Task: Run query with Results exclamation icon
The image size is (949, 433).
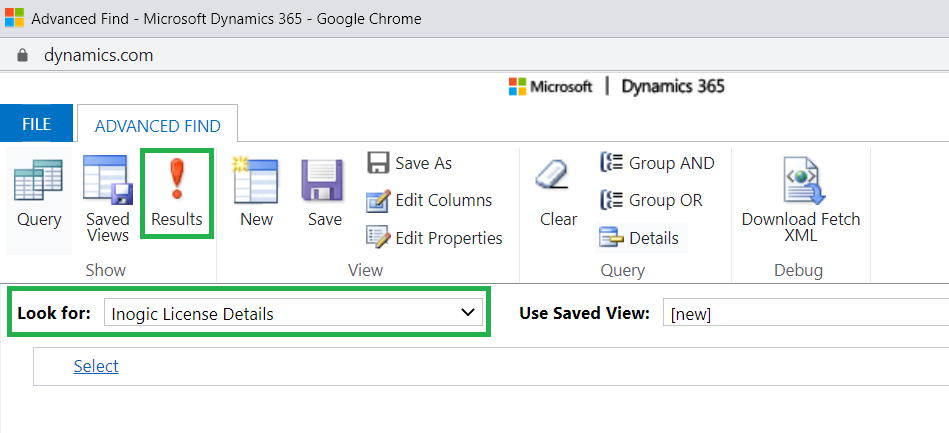Action: (x=177, y=194)
